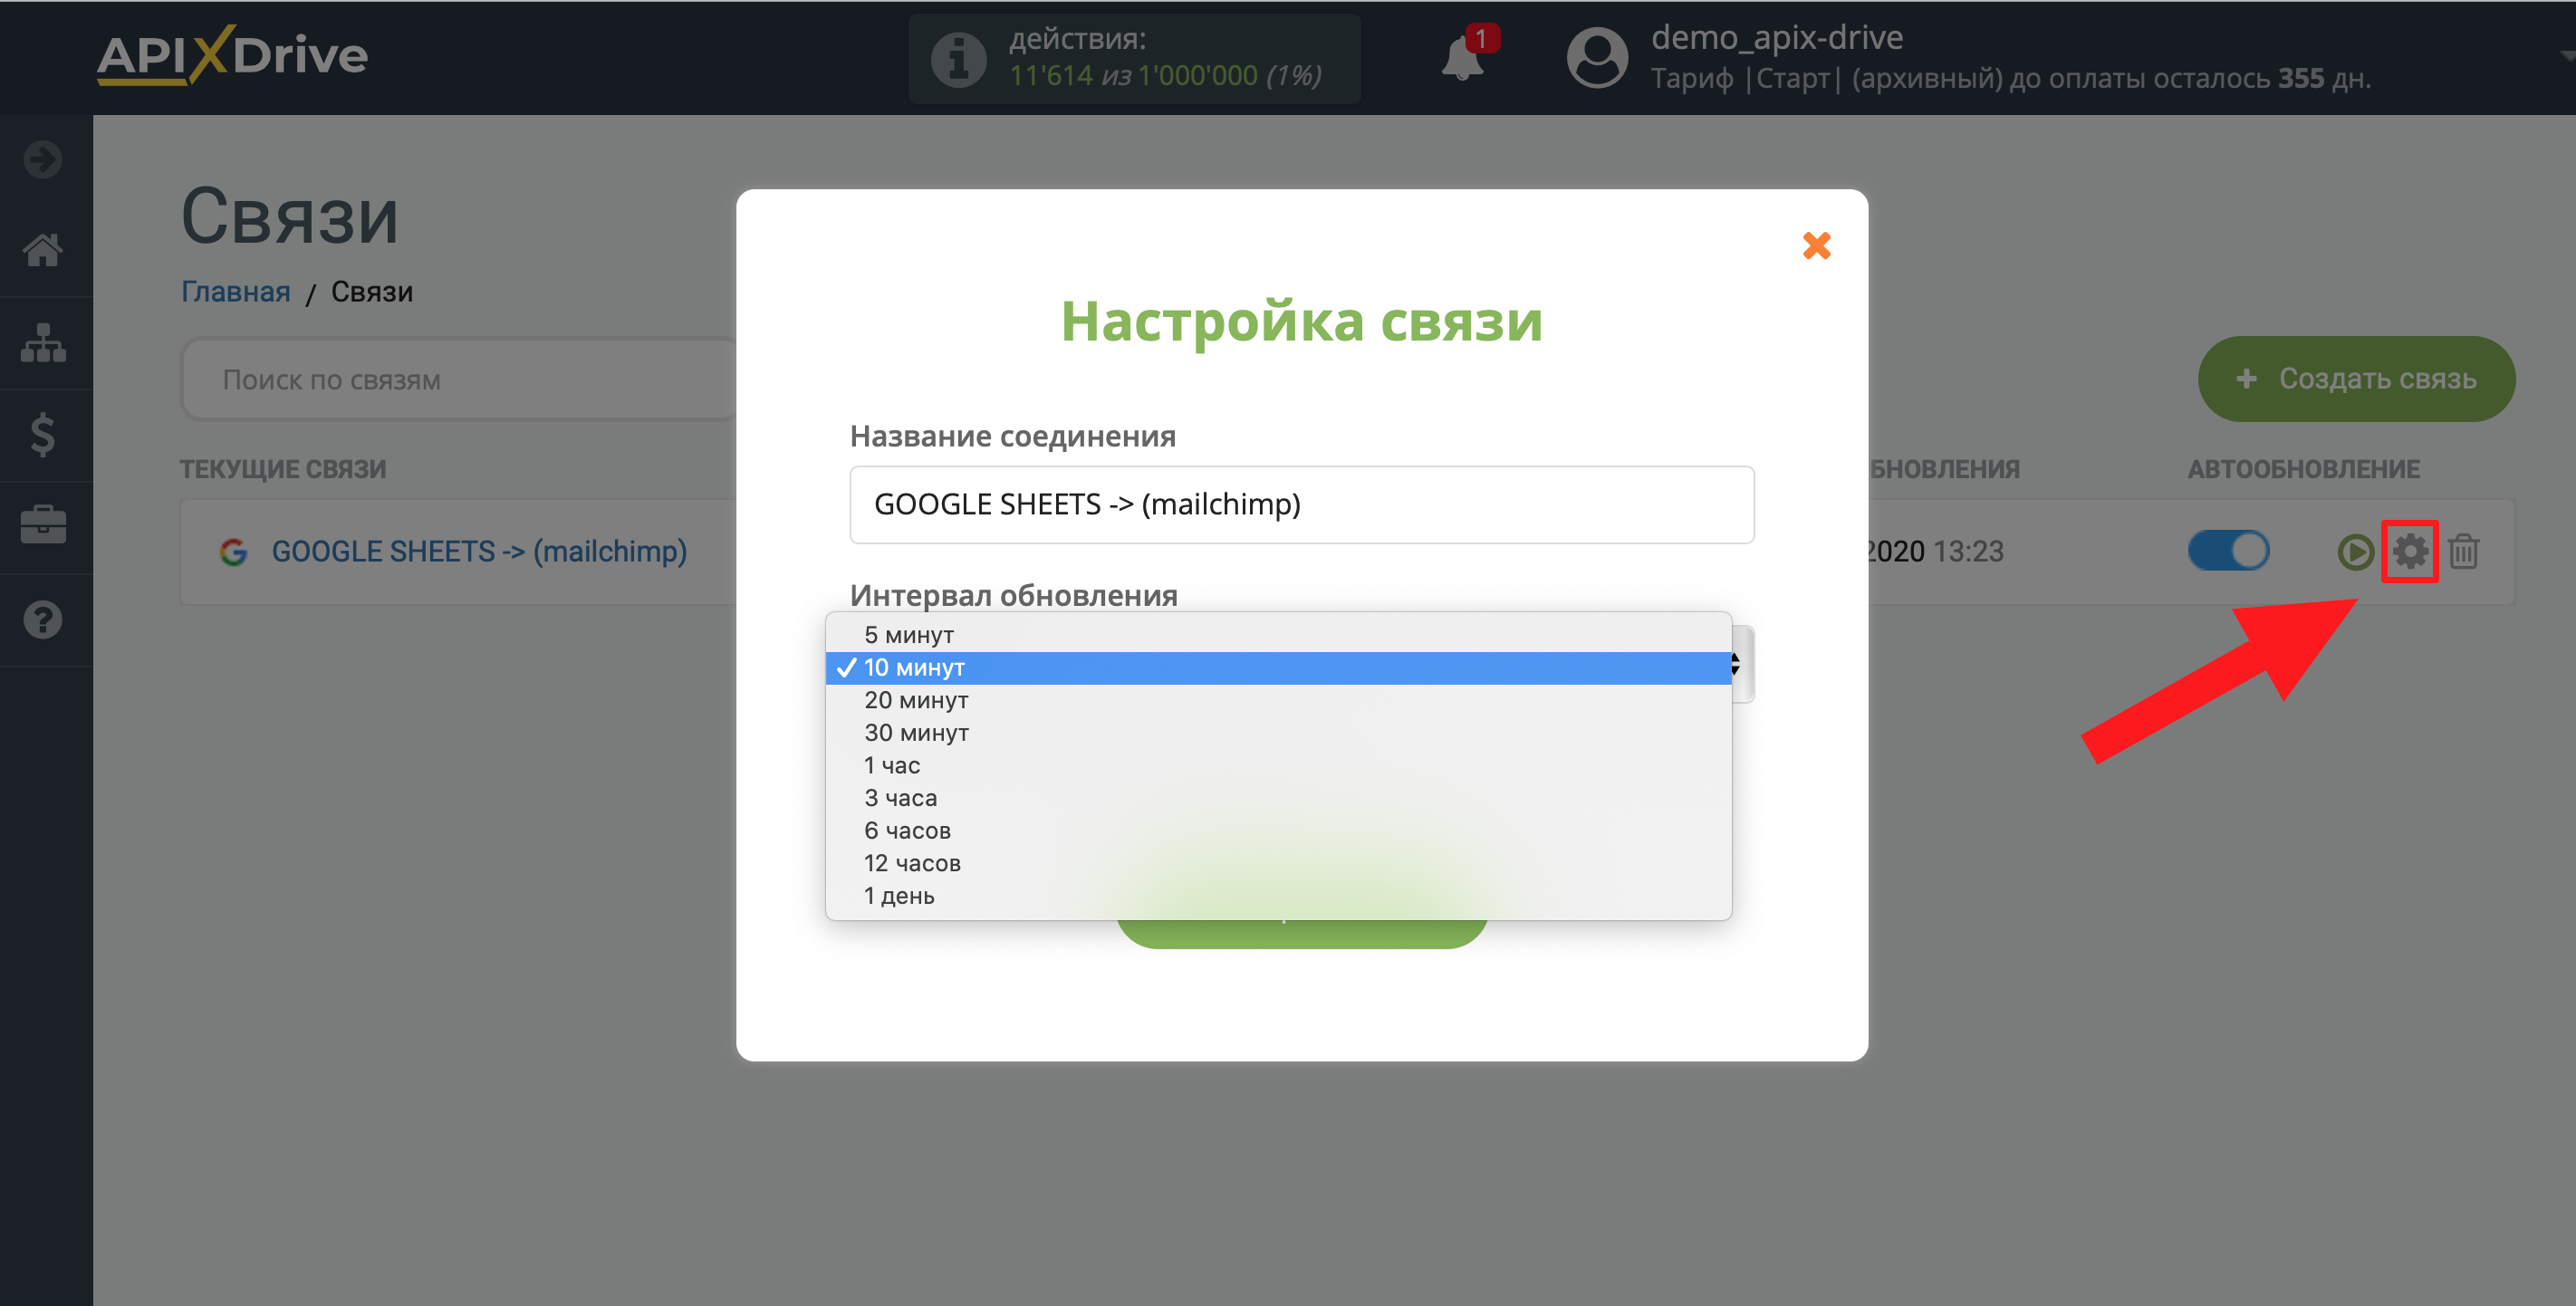Open the connections sitemap sidebar icon
Screen dimensions: 2576x1306
tap(43, 343)
